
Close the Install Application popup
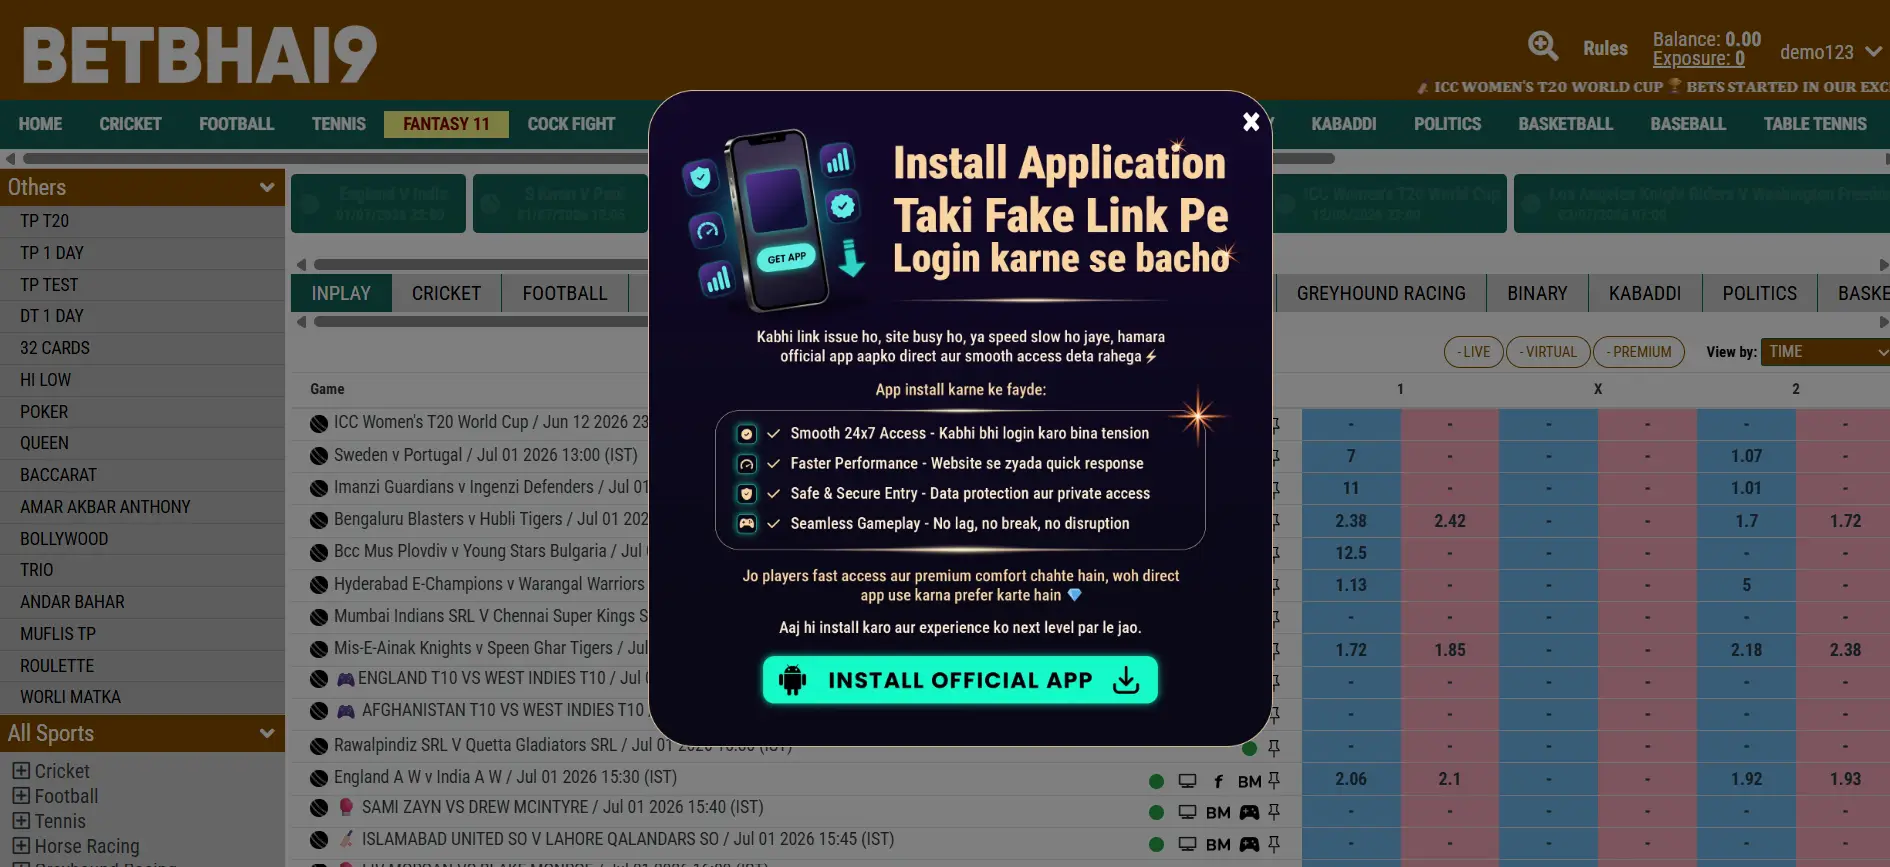tap(1250, 122)
